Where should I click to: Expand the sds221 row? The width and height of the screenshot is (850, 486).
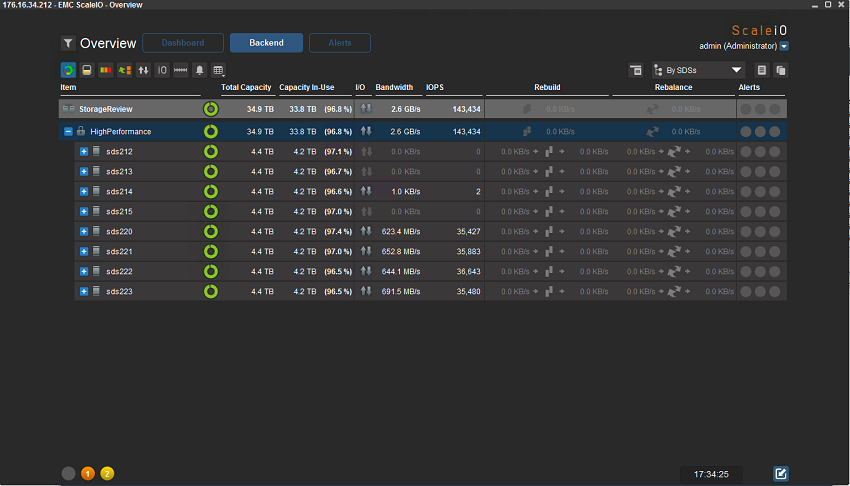pyautogui.click(x=83, y=252)
